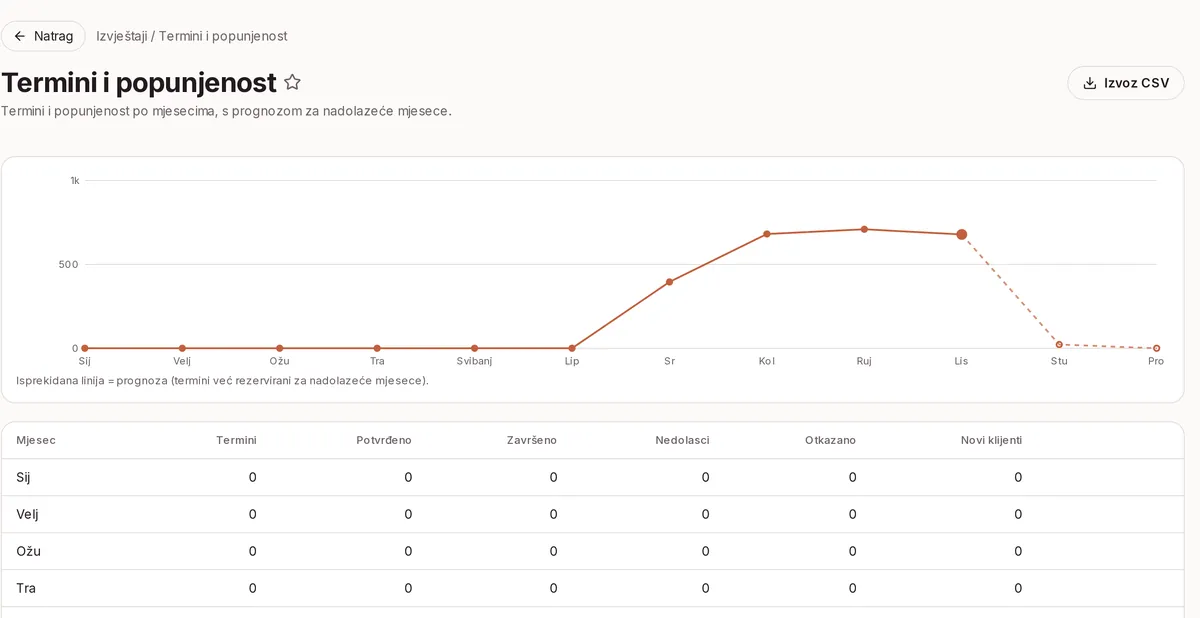Select the Lip data point on the chart
This screenshot has height=618, width=1200.
point(572,348)
